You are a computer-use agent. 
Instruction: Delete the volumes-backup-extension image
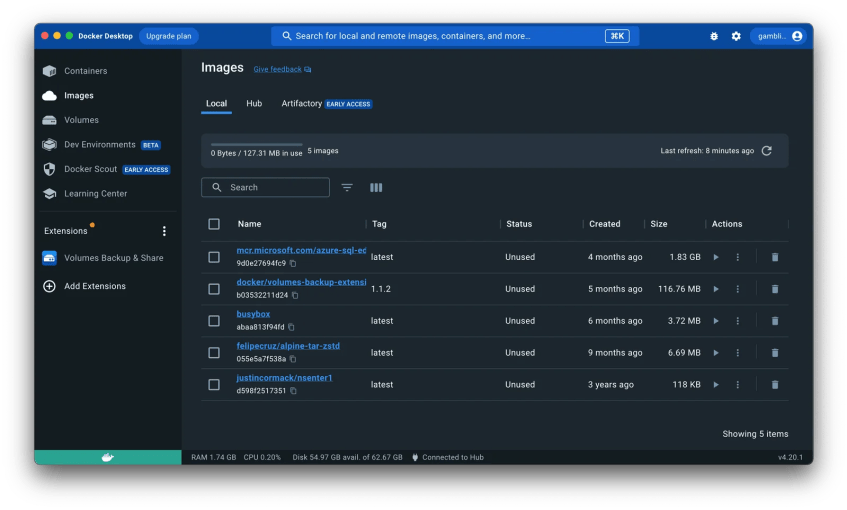pyautogui.click(x=775, y=289)
